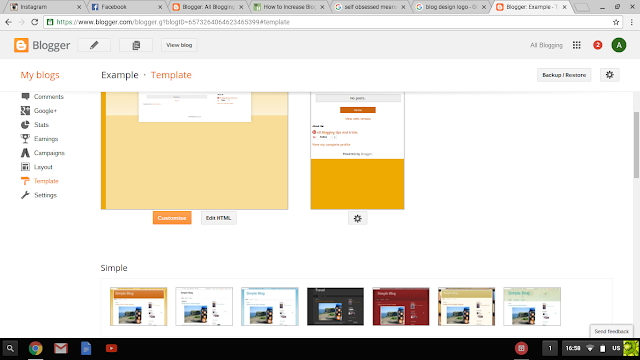Click the mobile template preview
The image size is (640, 360).
(358, 151)
